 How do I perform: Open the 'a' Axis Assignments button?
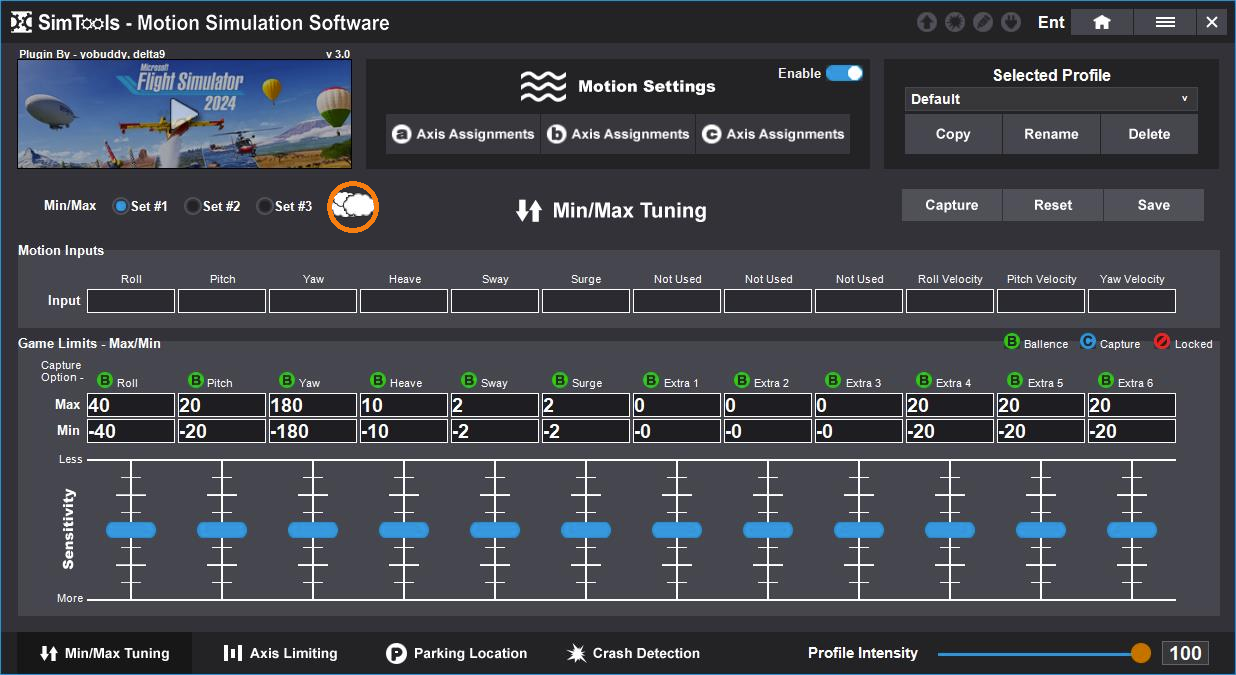tap(463, 134)
